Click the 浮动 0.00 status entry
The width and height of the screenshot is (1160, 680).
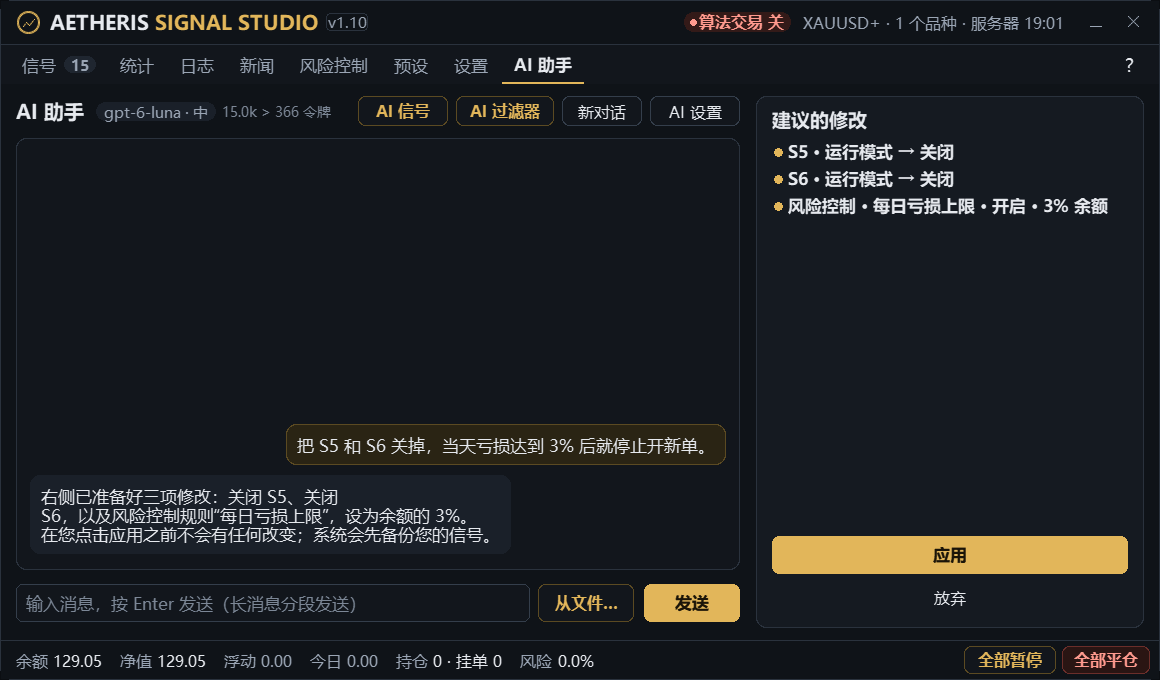click(x=257, y=662)
